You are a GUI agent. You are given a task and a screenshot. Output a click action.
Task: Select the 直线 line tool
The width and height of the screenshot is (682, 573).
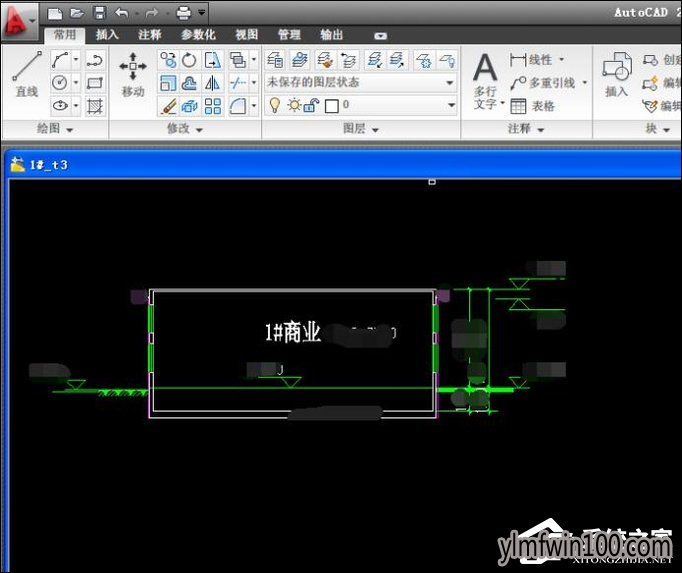tap(27, 74)
